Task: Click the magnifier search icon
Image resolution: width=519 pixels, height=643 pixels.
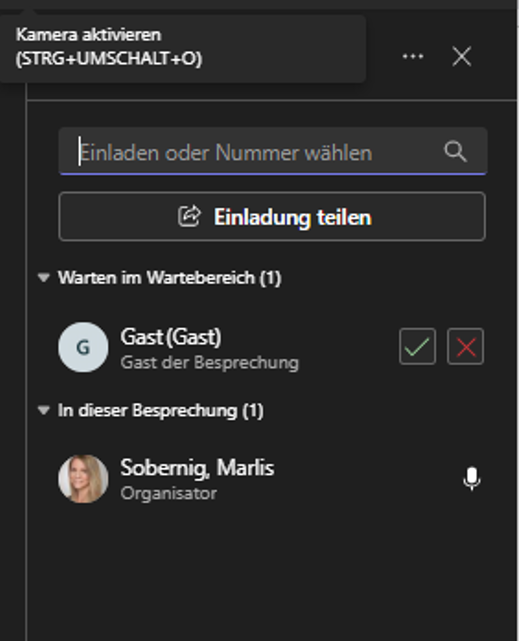Action: [x=455, y=152]
